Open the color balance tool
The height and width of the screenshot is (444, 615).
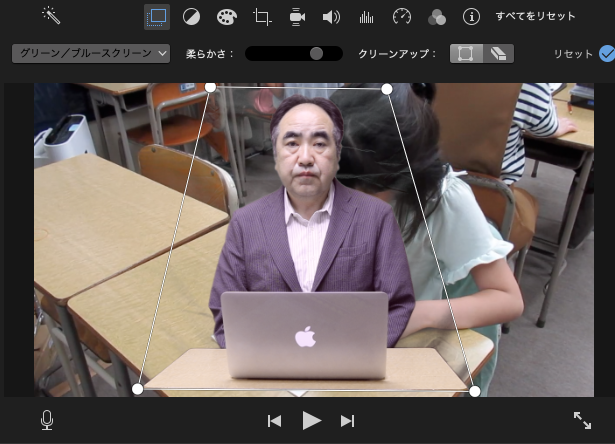pyautogui.click(x=191, y=17)
